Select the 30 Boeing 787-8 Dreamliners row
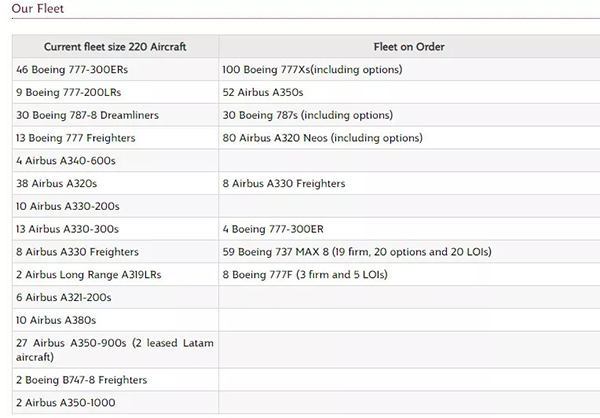The width and height of the screenshot is (600, 418). click(x=88, y=115)
